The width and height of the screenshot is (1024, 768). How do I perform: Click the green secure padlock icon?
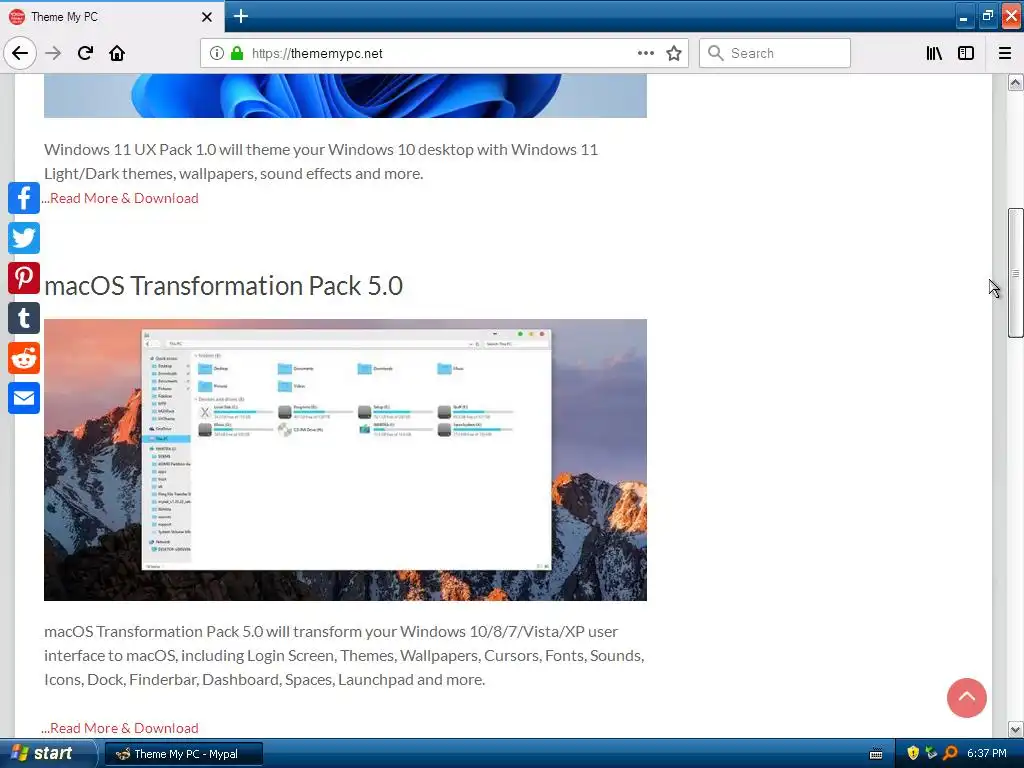237,53
